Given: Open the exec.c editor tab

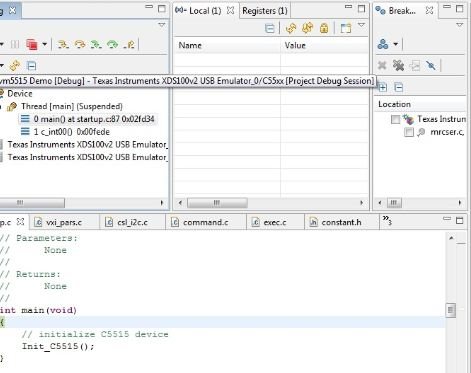Looking at the screenshot, I should click(x=275, y=222).
